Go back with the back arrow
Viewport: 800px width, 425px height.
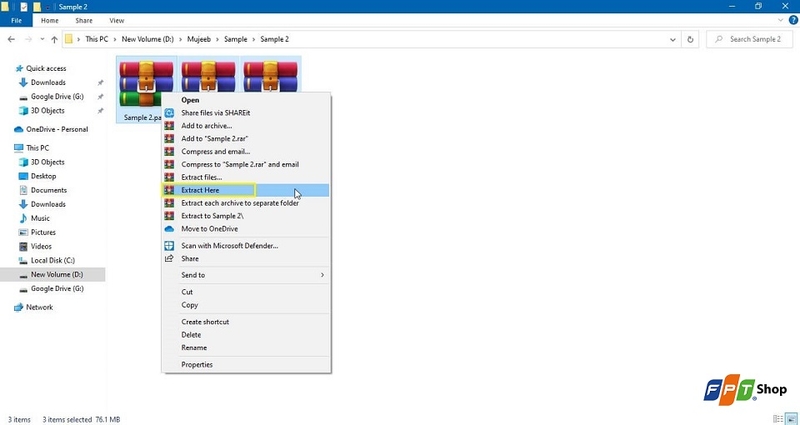coord(12,39)
